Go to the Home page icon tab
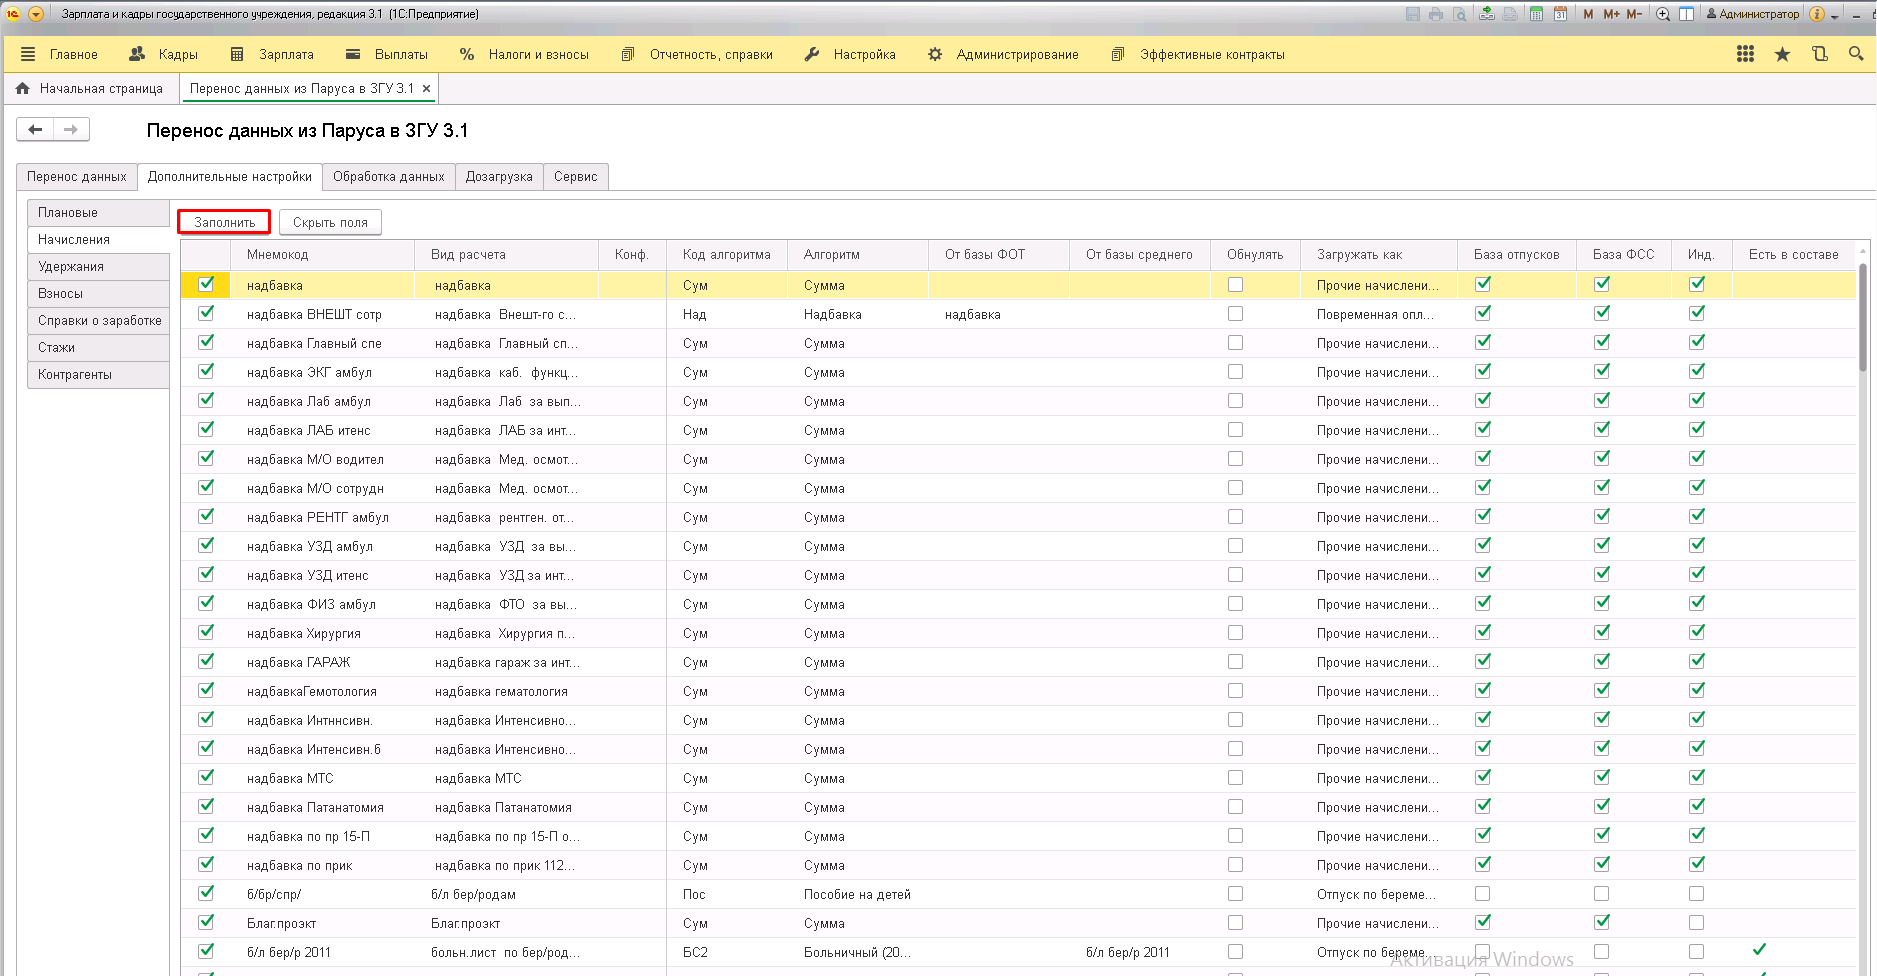 [x=90, y=89]
